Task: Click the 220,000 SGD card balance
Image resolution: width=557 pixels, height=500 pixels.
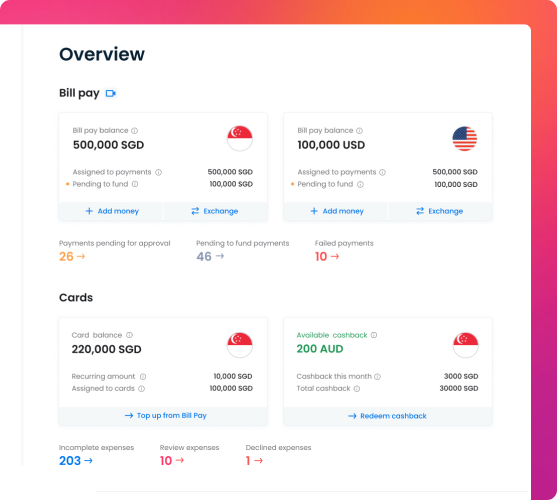Action: point(107,349)
